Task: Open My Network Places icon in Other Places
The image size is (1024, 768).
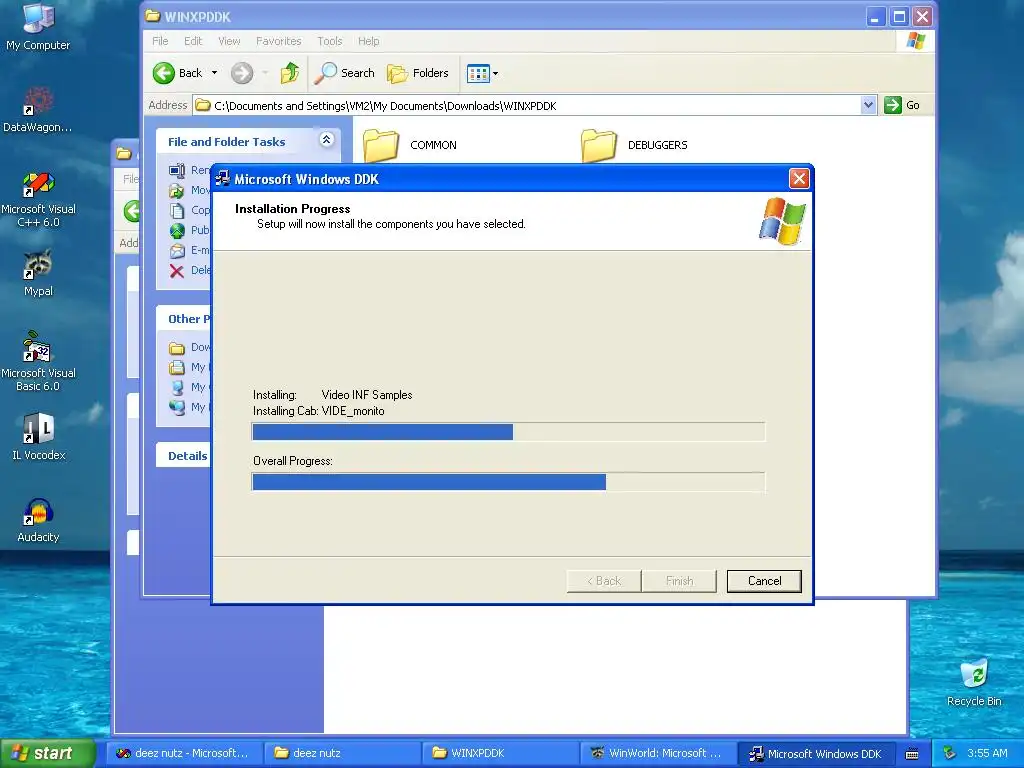Action: click(x=177, y=407)
